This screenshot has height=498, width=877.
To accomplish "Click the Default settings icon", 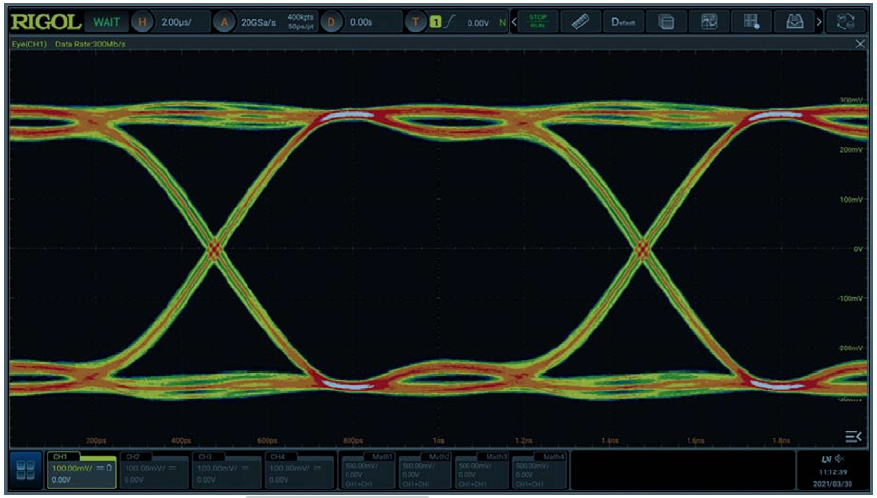I will coord(623,21).
